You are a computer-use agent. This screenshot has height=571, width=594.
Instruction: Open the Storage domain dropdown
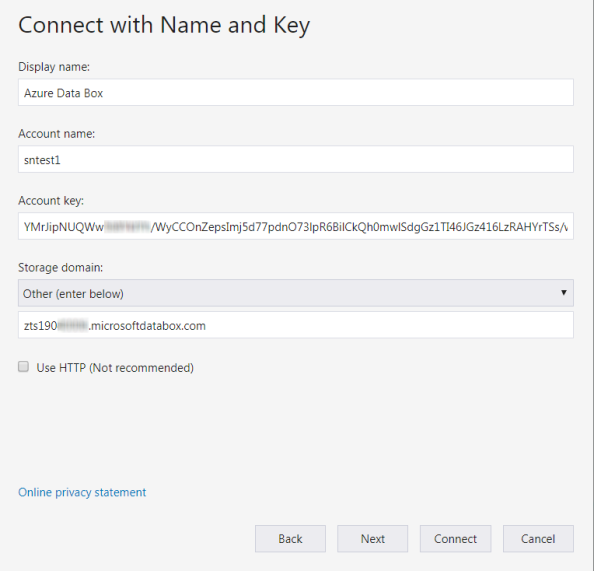click(x=295, y=293)
